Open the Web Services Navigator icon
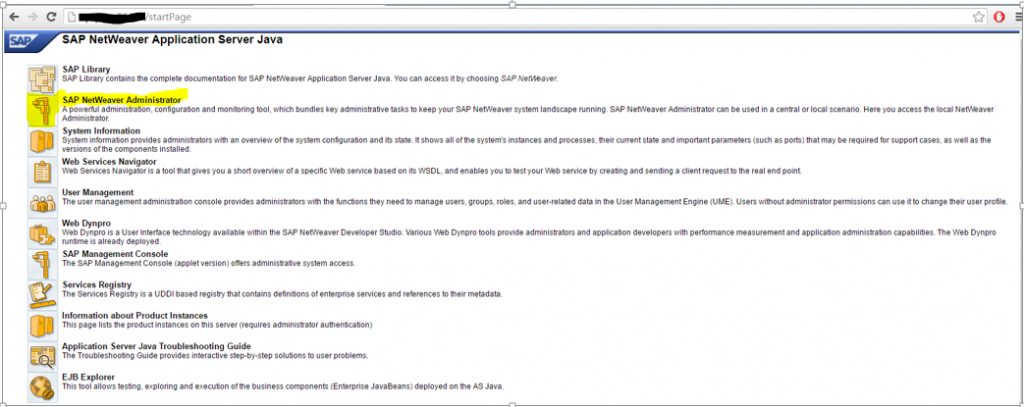 pyautogui.click(x=42, y=172)
